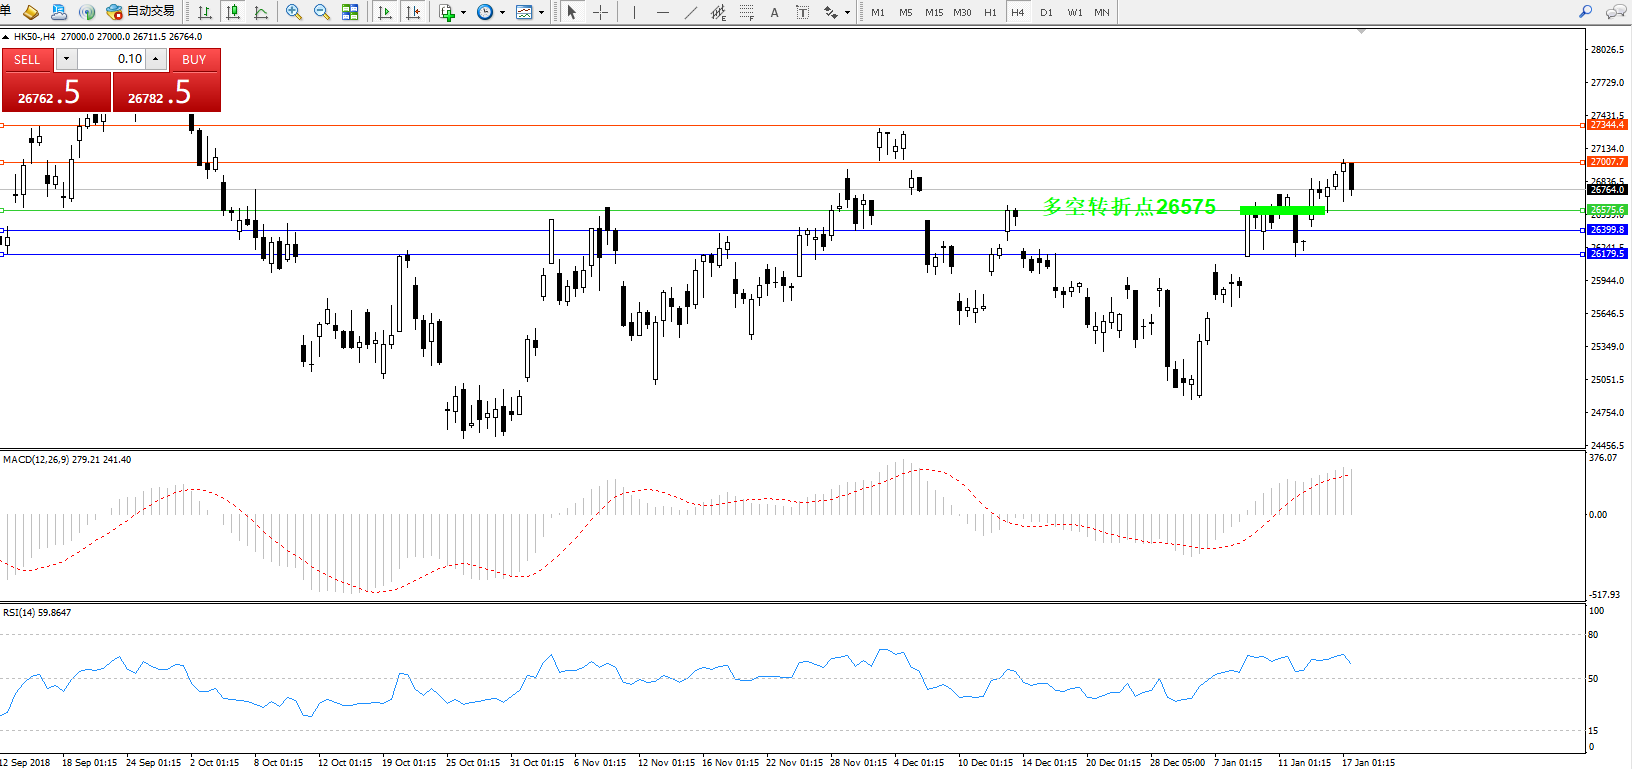Open the tile windows icon

point(350,12)
